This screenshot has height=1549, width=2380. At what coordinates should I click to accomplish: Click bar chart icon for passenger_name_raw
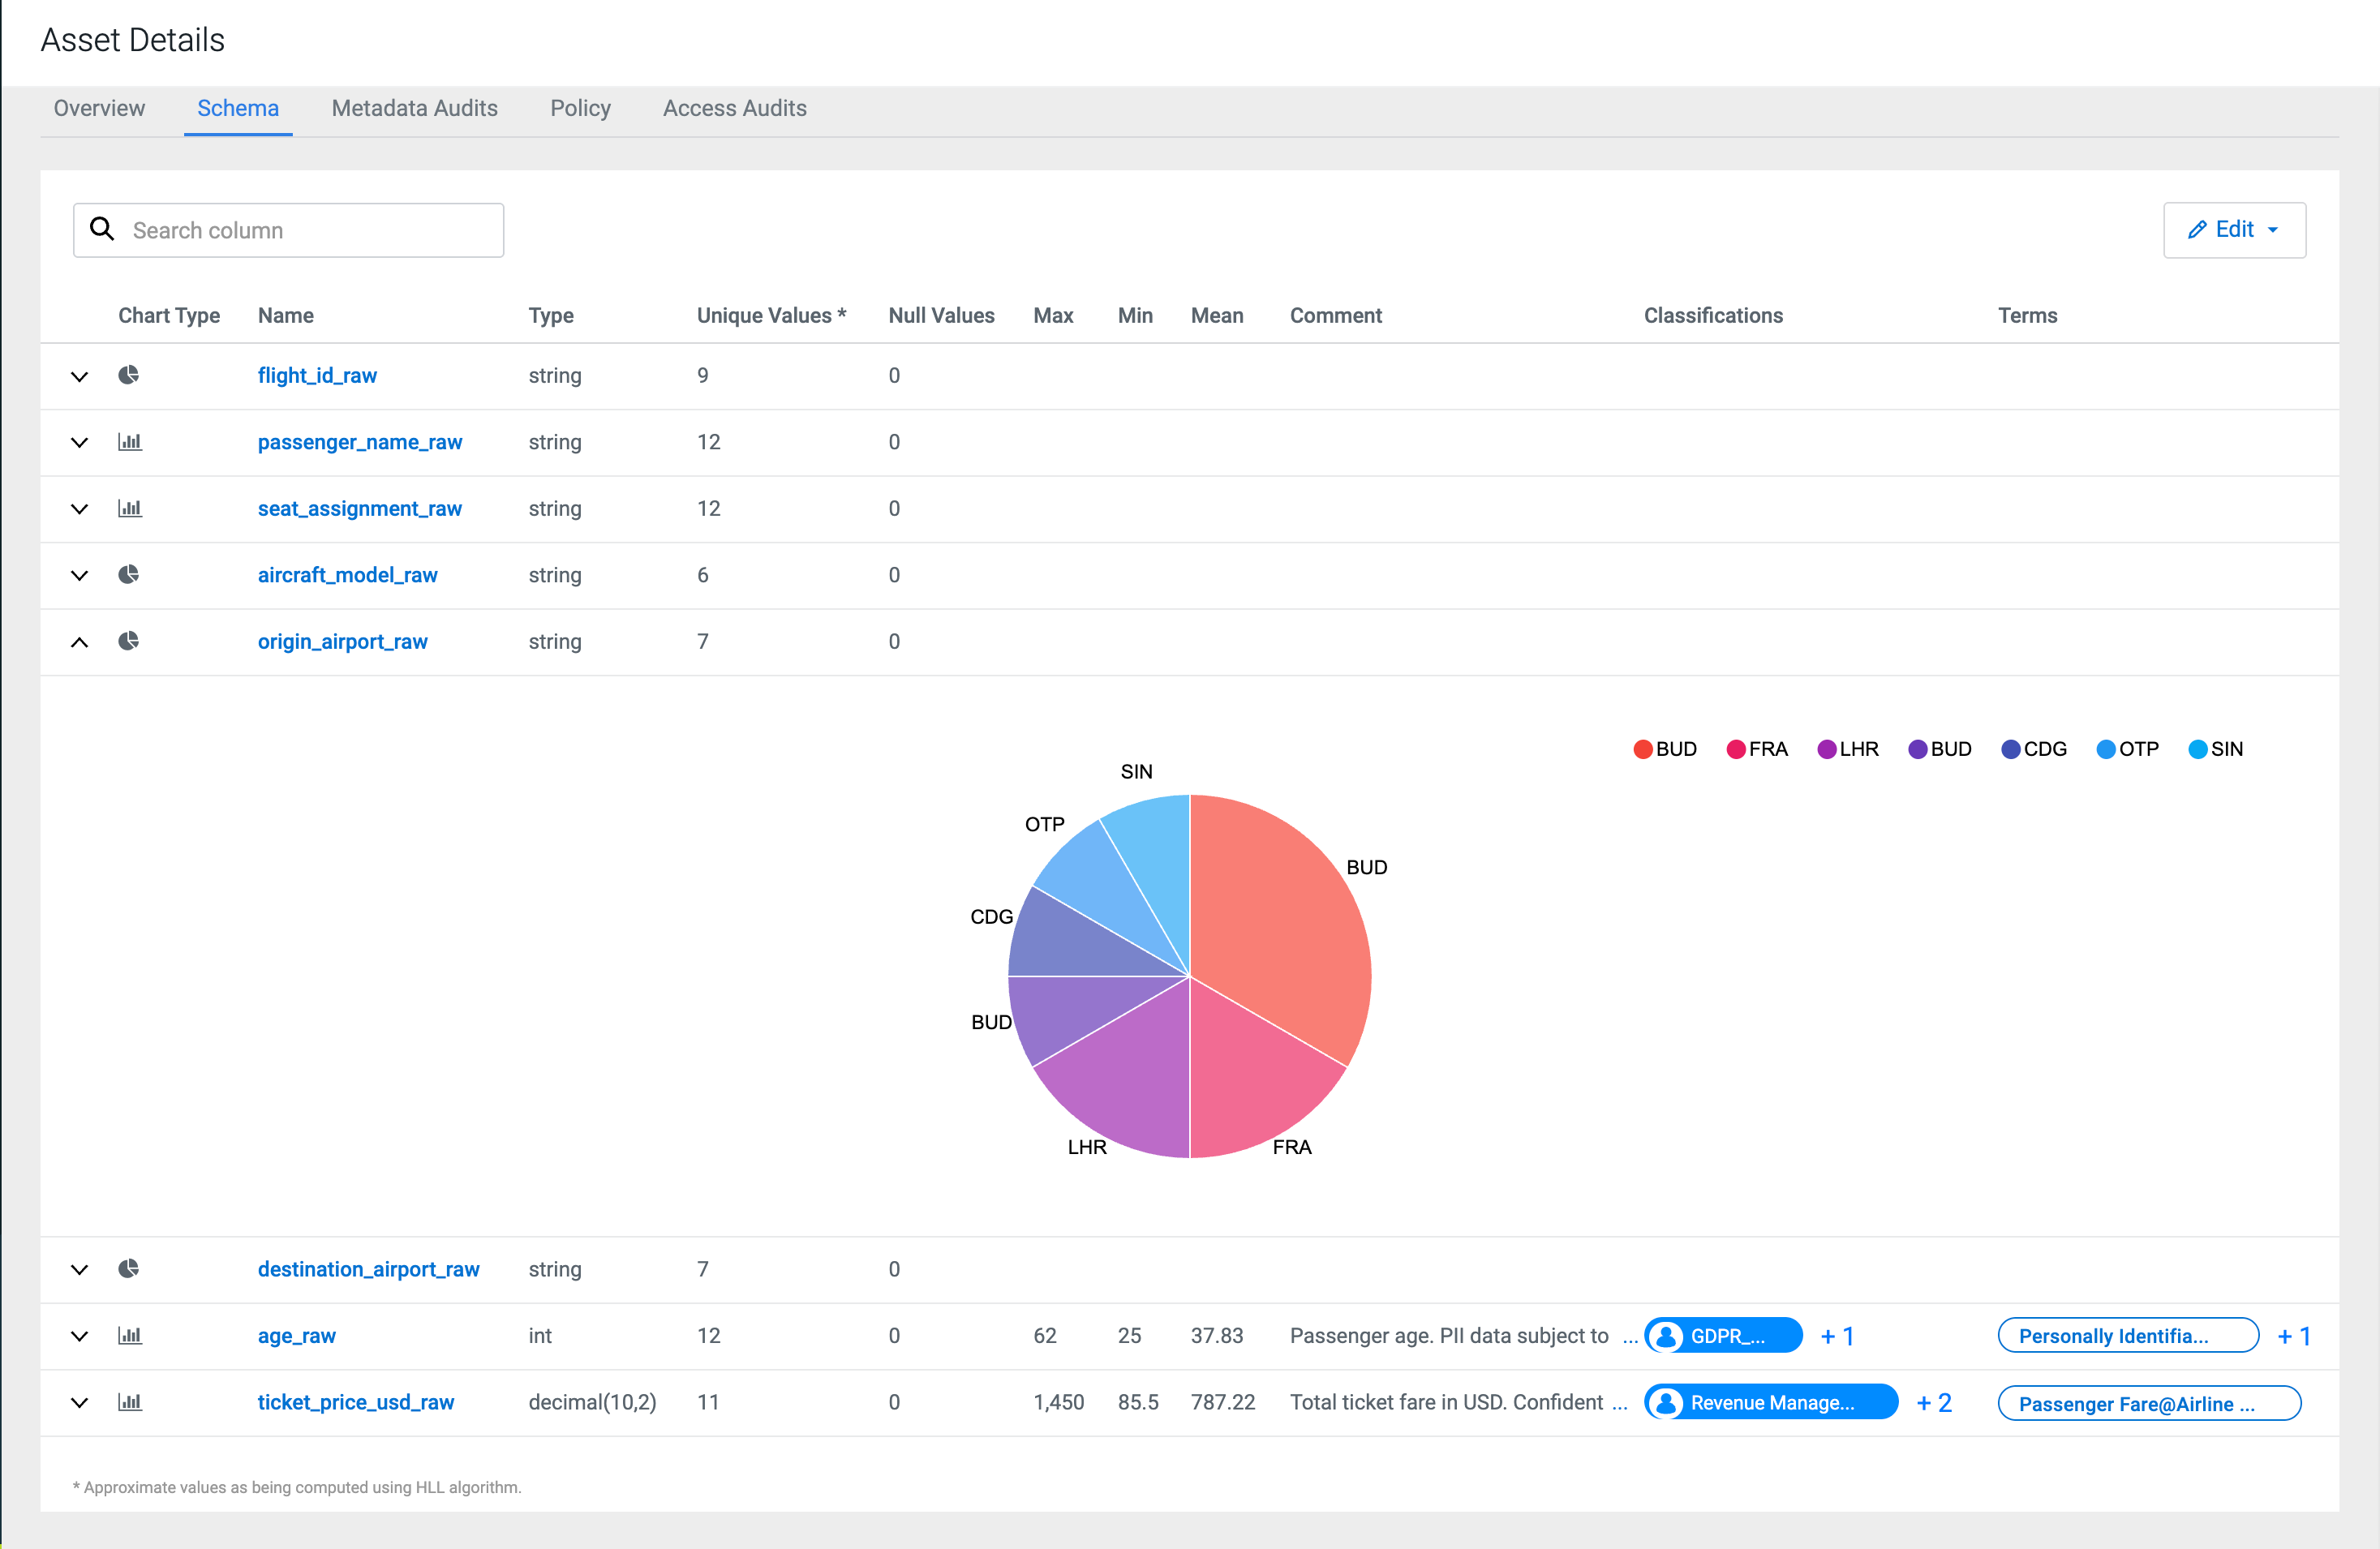tap(130, 442)
